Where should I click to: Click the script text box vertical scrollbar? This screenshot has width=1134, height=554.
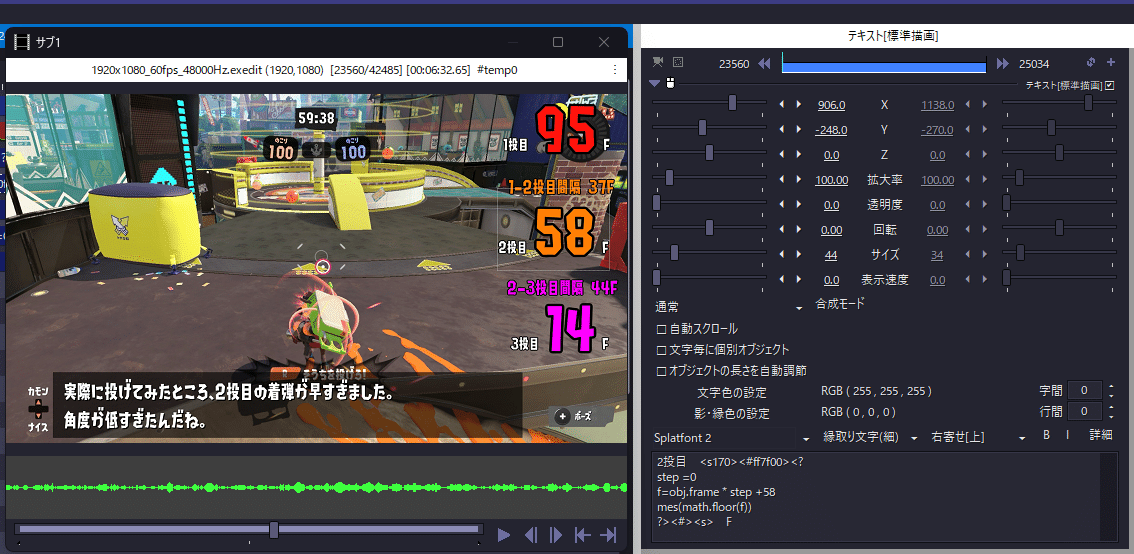coord(1108,497)
